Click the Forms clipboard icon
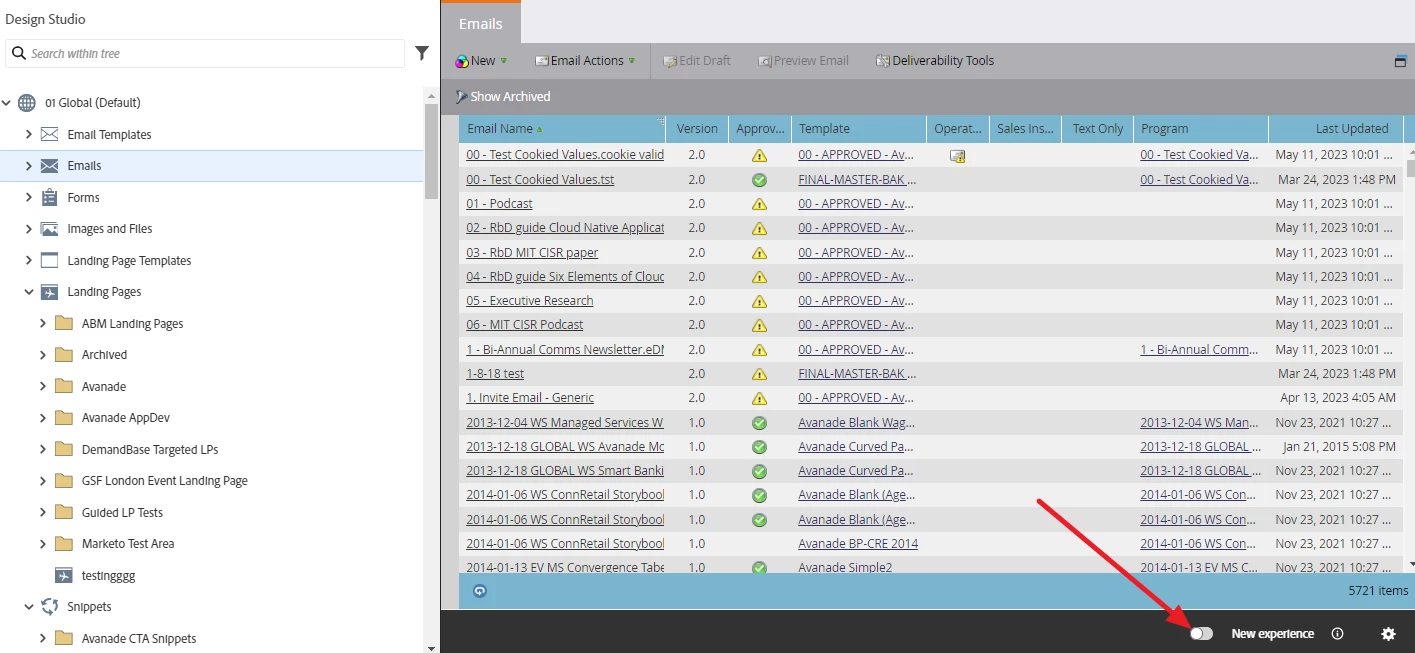 coord(49,197)
